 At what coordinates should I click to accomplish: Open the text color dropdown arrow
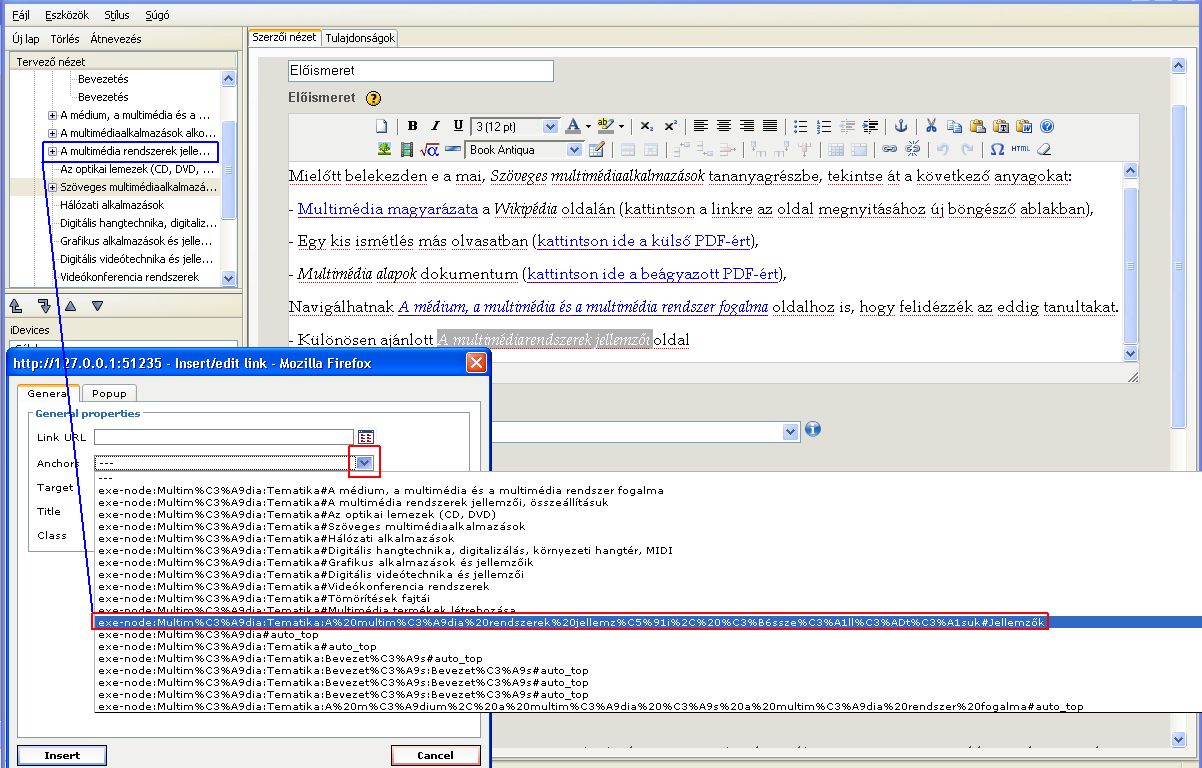point(588,127)
